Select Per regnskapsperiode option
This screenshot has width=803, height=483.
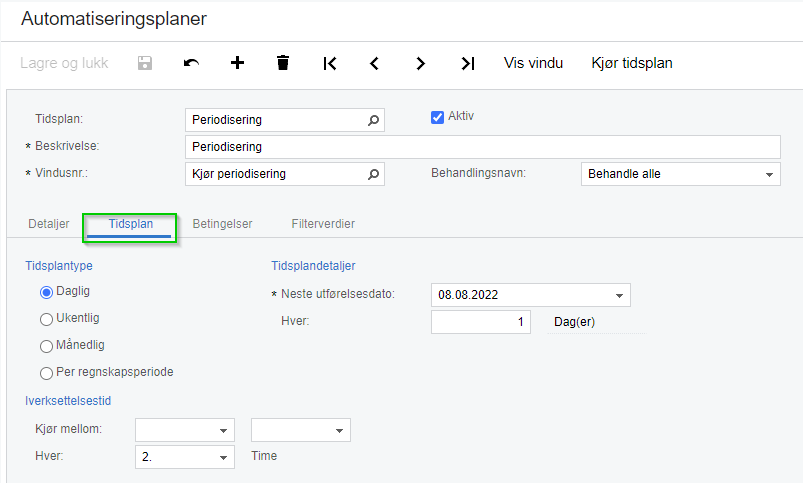click(46, 373)
